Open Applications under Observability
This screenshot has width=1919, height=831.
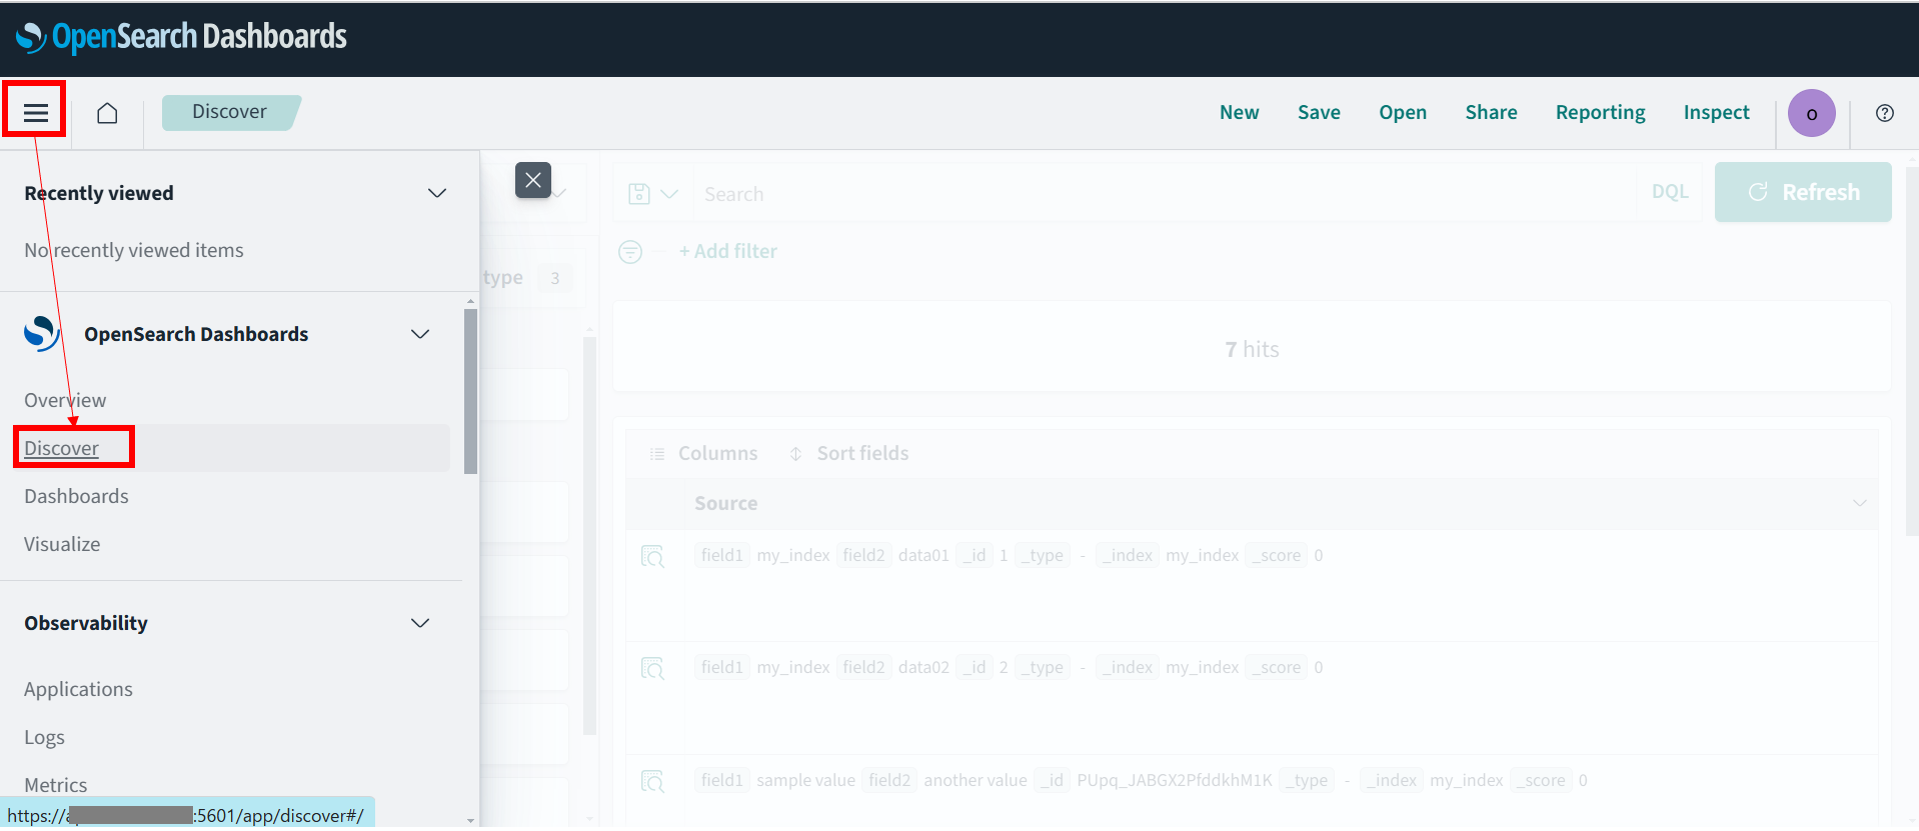78,689
